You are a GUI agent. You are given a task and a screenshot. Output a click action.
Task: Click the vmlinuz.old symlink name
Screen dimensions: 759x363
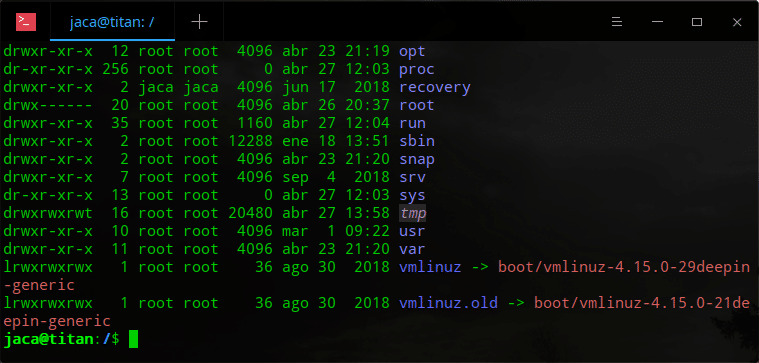click(448, 303)
